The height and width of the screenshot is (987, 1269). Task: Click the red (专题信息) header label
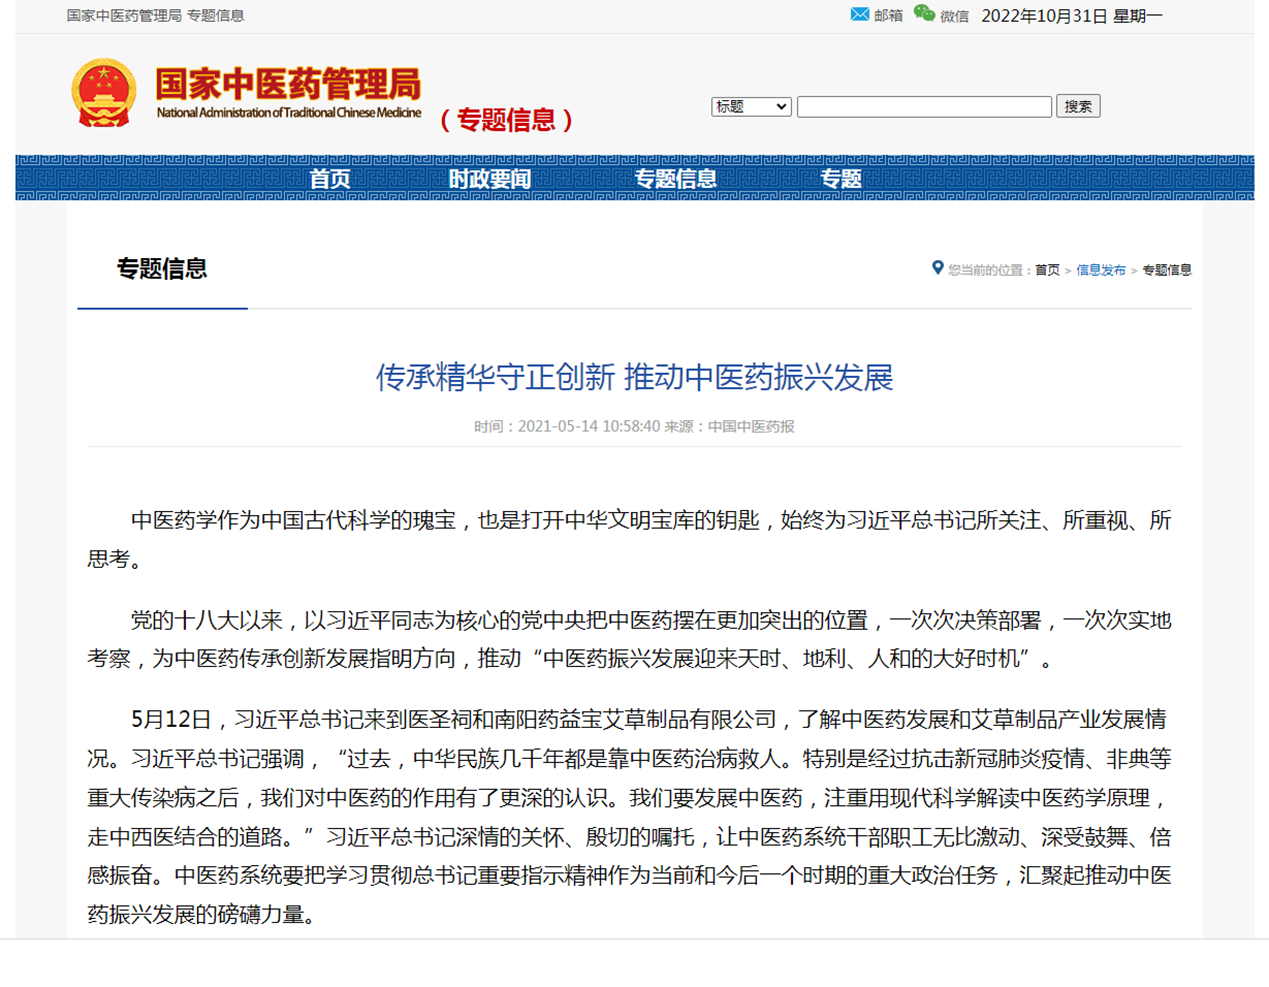point(507,120)
